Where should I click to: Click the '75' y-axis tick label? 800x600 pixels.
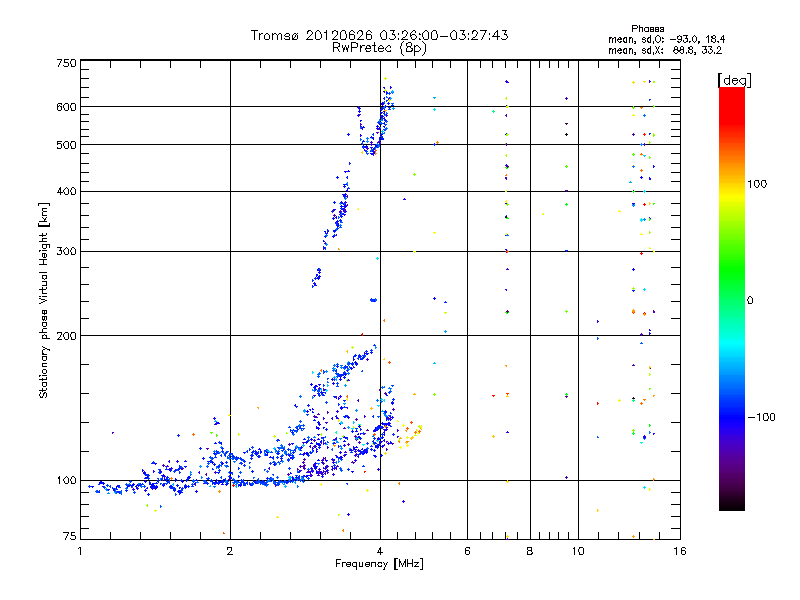70,536
